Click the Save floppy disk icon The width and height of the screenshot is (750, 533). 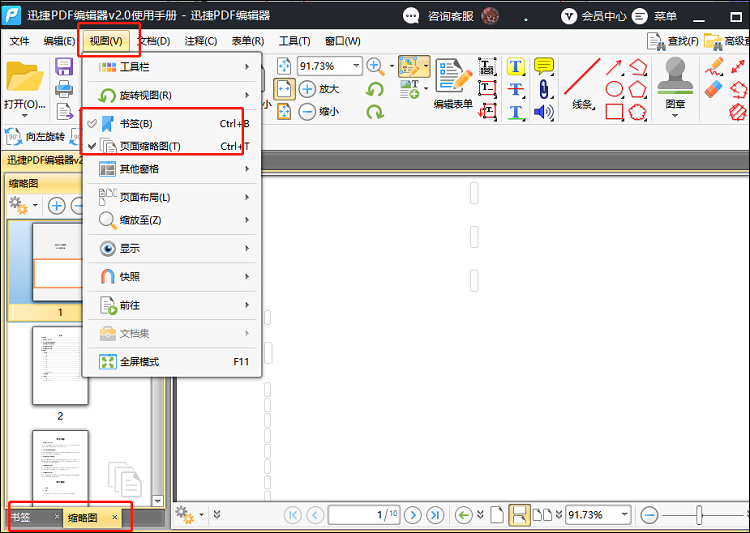[x=64, y=67]
